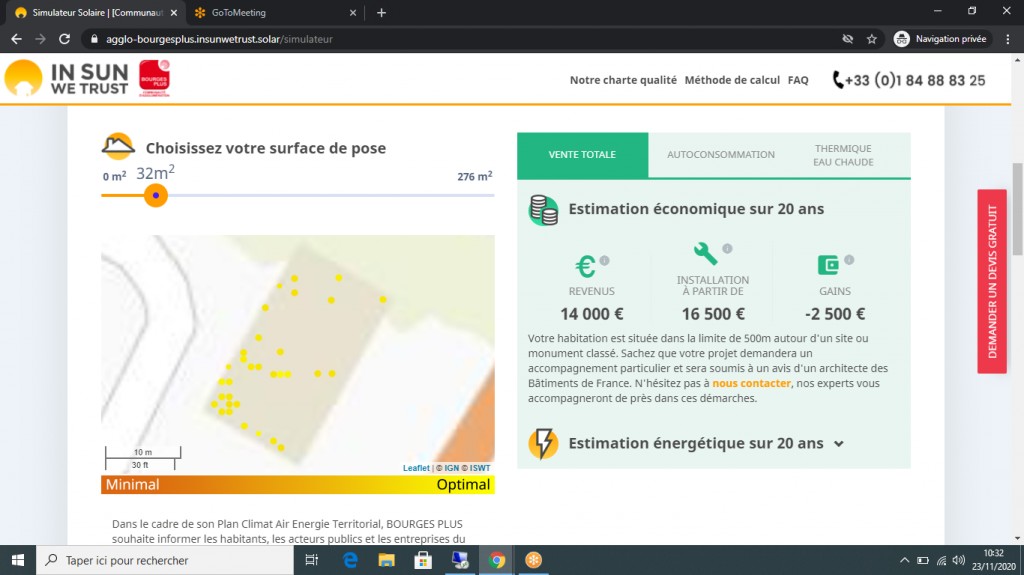Open the info tooltip beside the Gains wallet
The image size is (1024, 575).
(x=849, y=259)
